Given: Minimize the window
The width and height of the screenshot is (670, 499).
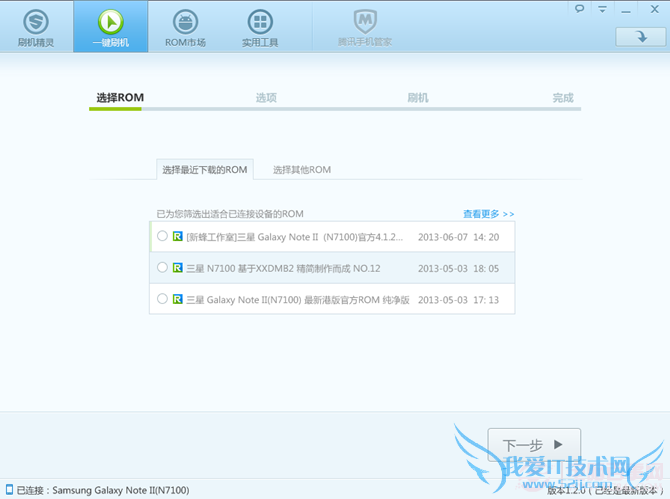Looking at the screenshot, I should pos(626,10).
